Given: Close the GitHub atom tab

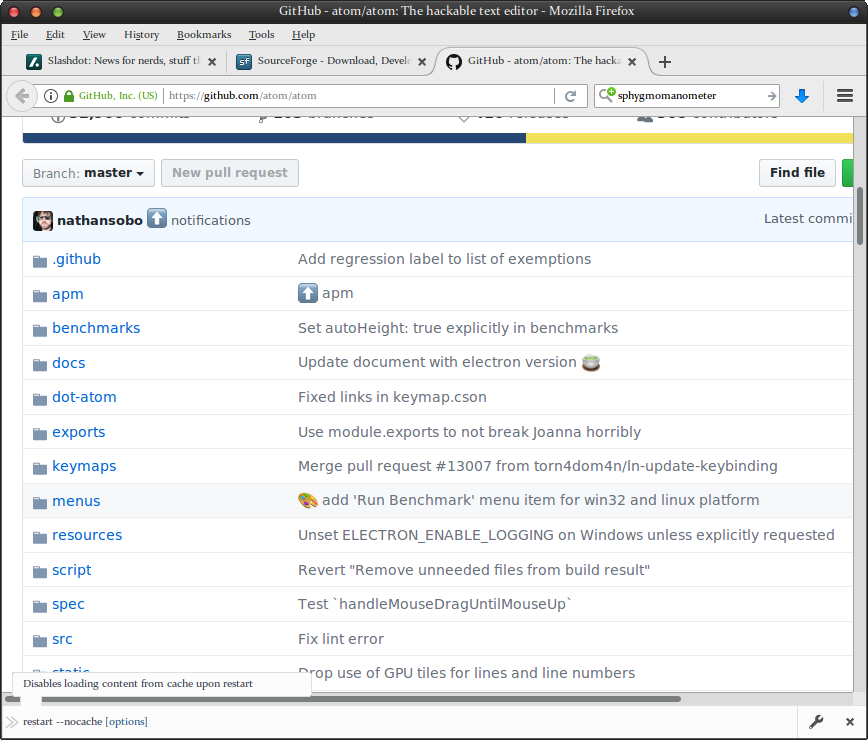Looking at the screenshot, I should (x=632, y=62).
